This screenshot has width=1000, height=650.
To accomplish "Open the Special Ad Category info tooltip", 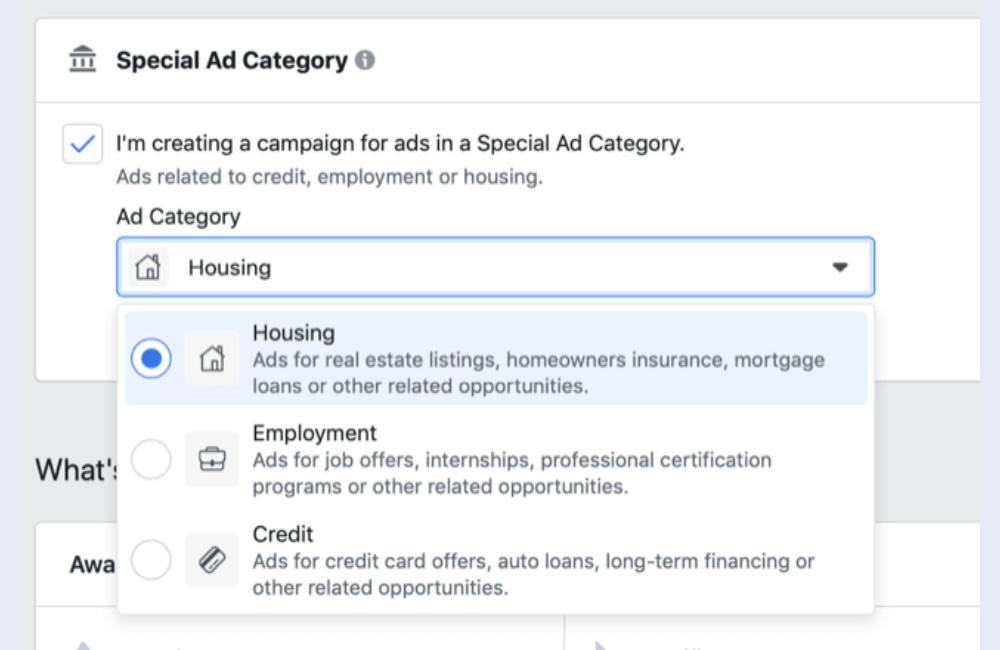I will click(x=367, y=59).
